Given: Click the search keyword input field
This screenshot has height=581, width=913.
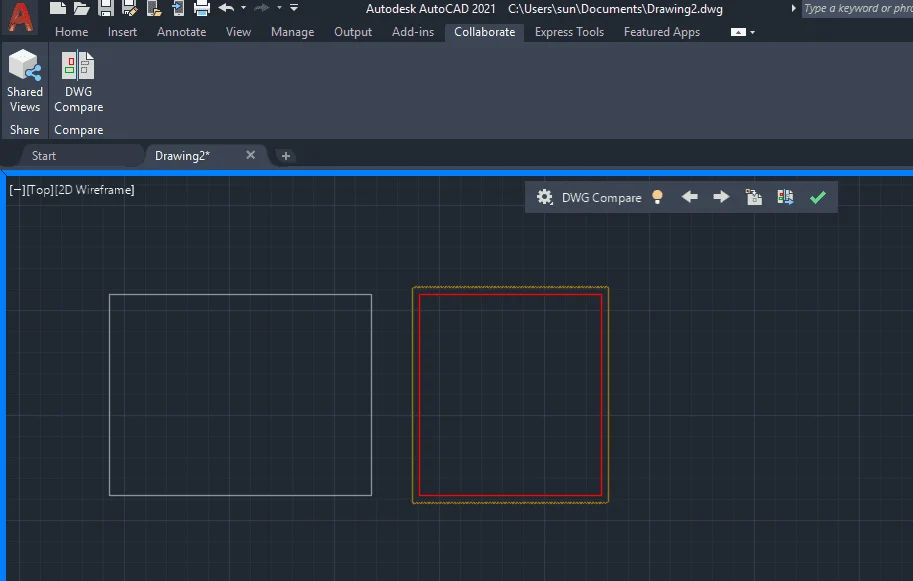Looking at the screenshot, I should pos(857,8).
